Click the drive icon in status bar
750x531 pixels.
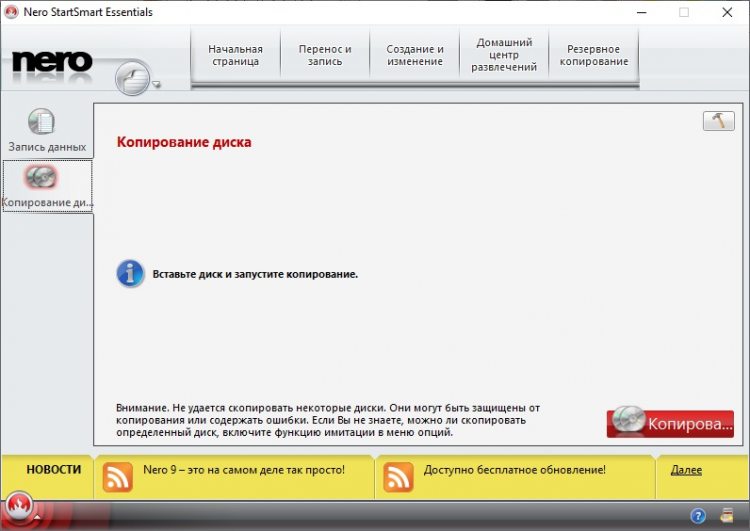[727, 516]
